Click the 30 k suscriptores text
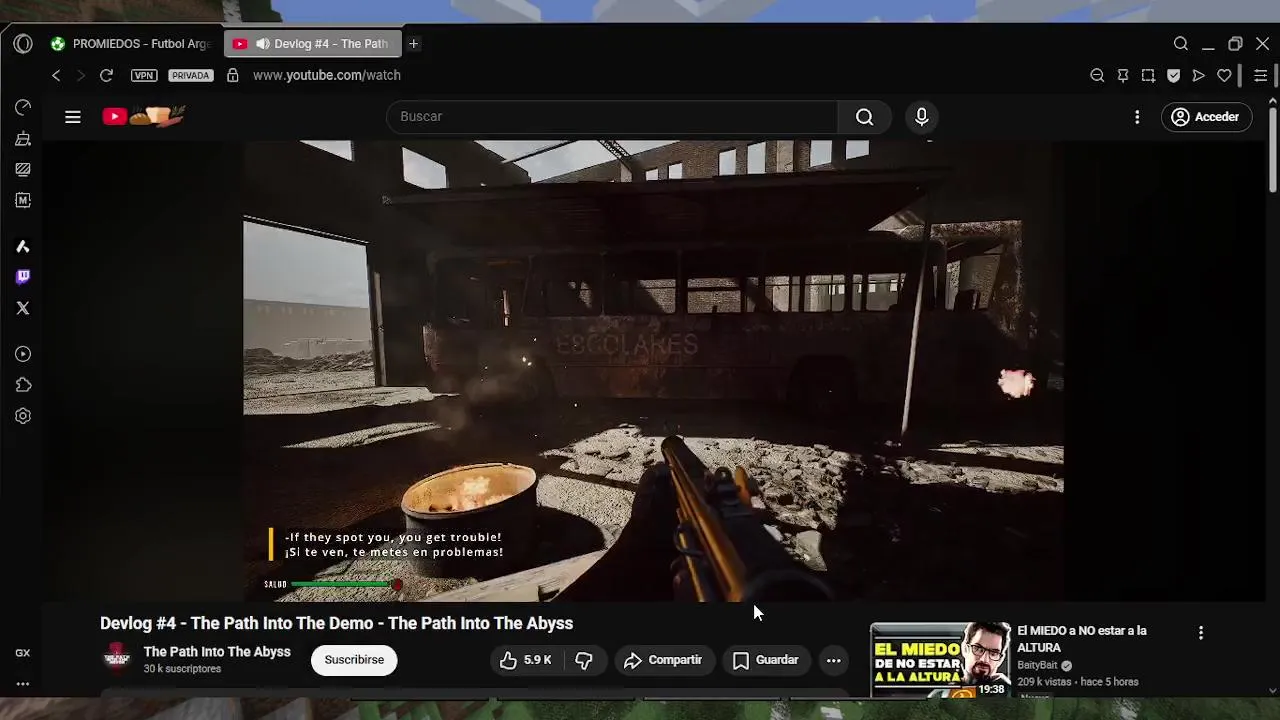This screenshot has height=720, width=1280. pyautogui.click(x=182, y=669)
